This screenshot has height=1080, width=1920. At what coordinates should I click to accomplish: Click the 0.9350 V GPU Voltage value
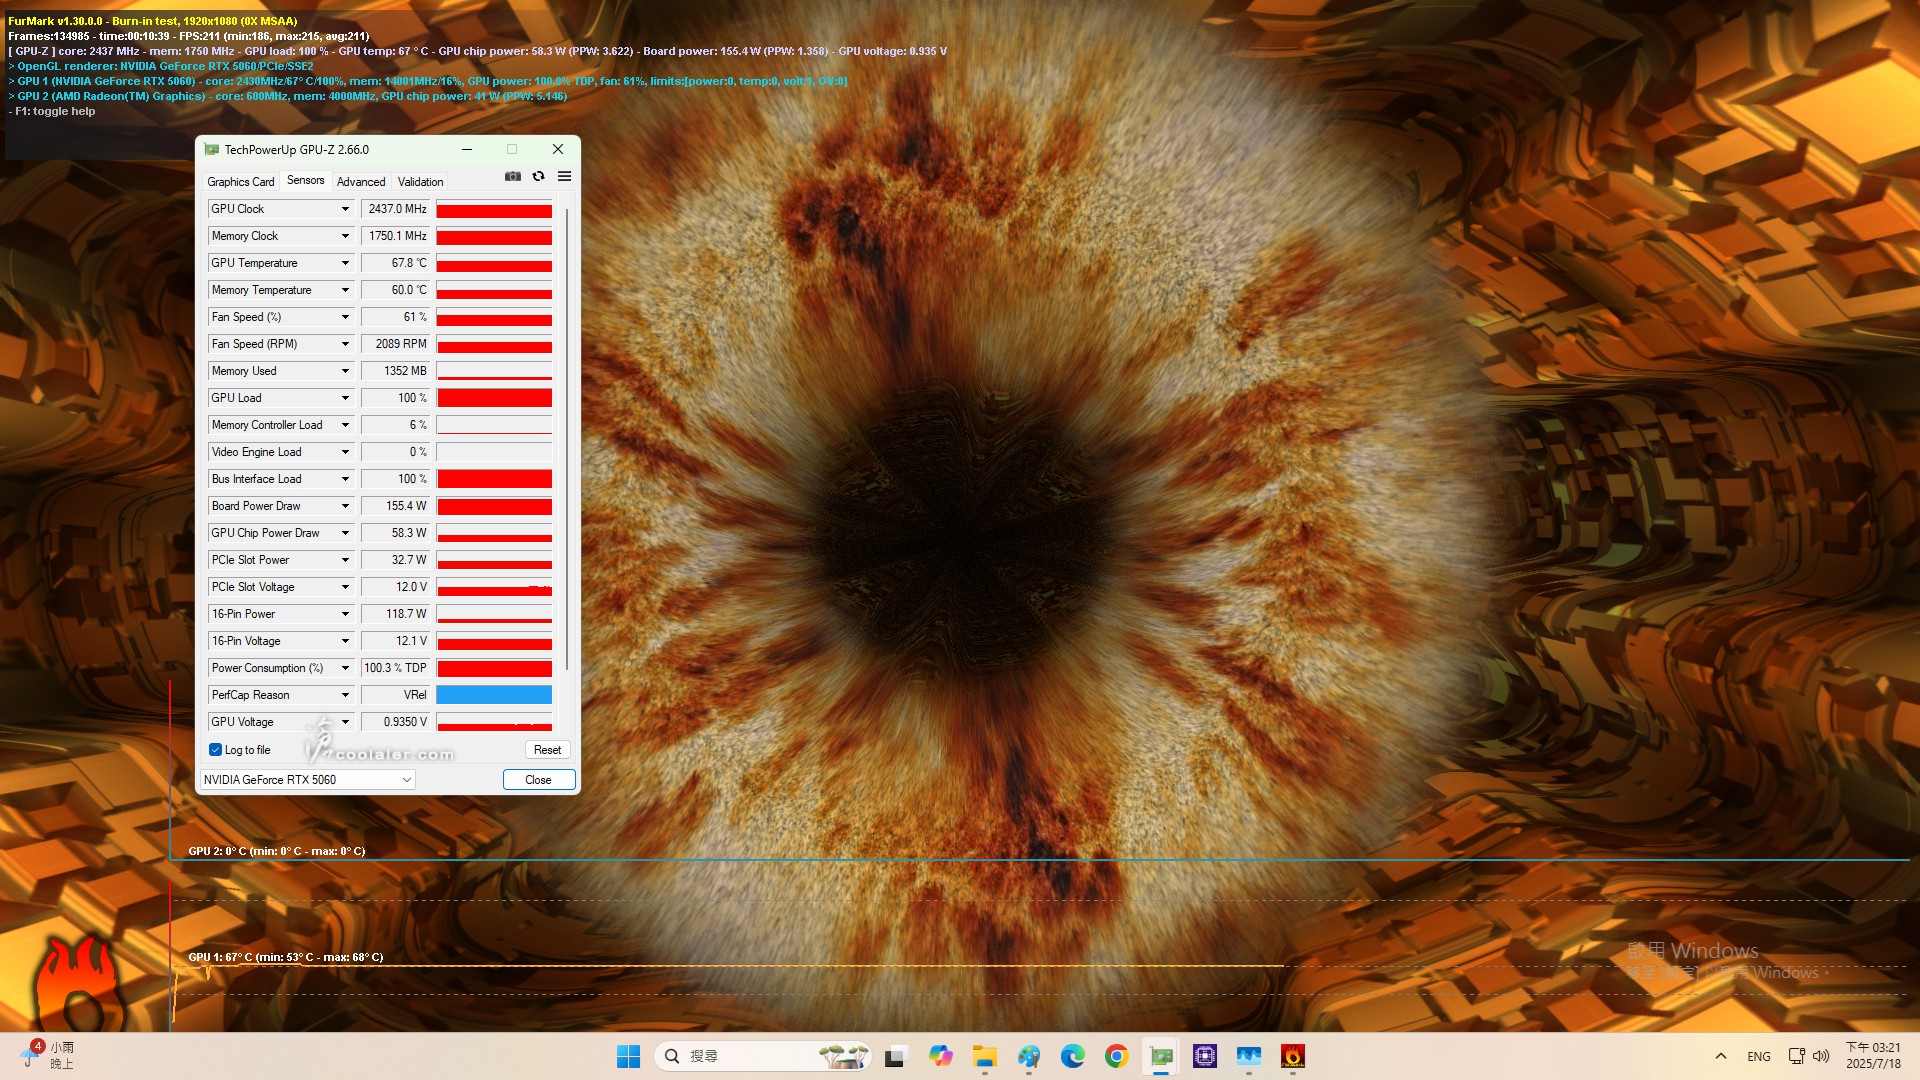click(x=396, y=722)
